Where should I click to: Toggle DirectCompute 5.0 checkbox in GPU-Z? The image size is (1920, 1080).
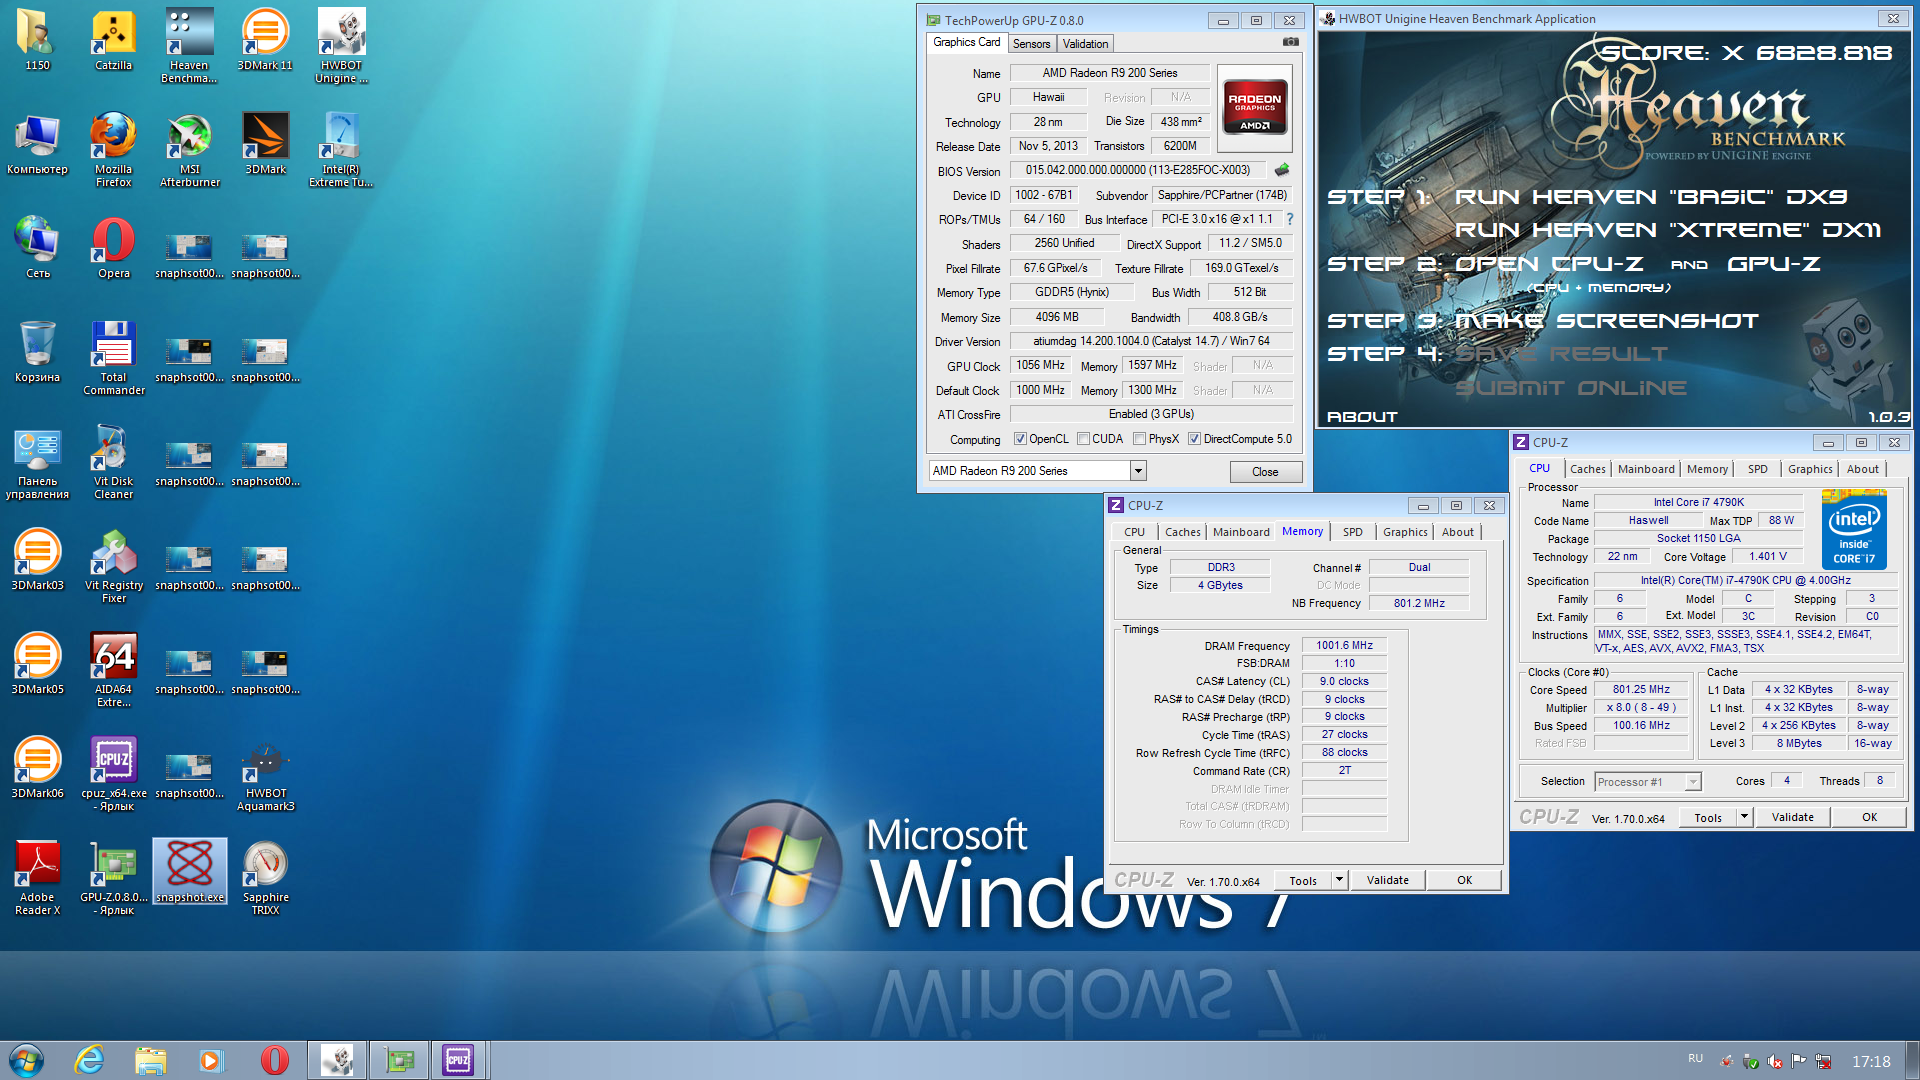pos(1194,439)
